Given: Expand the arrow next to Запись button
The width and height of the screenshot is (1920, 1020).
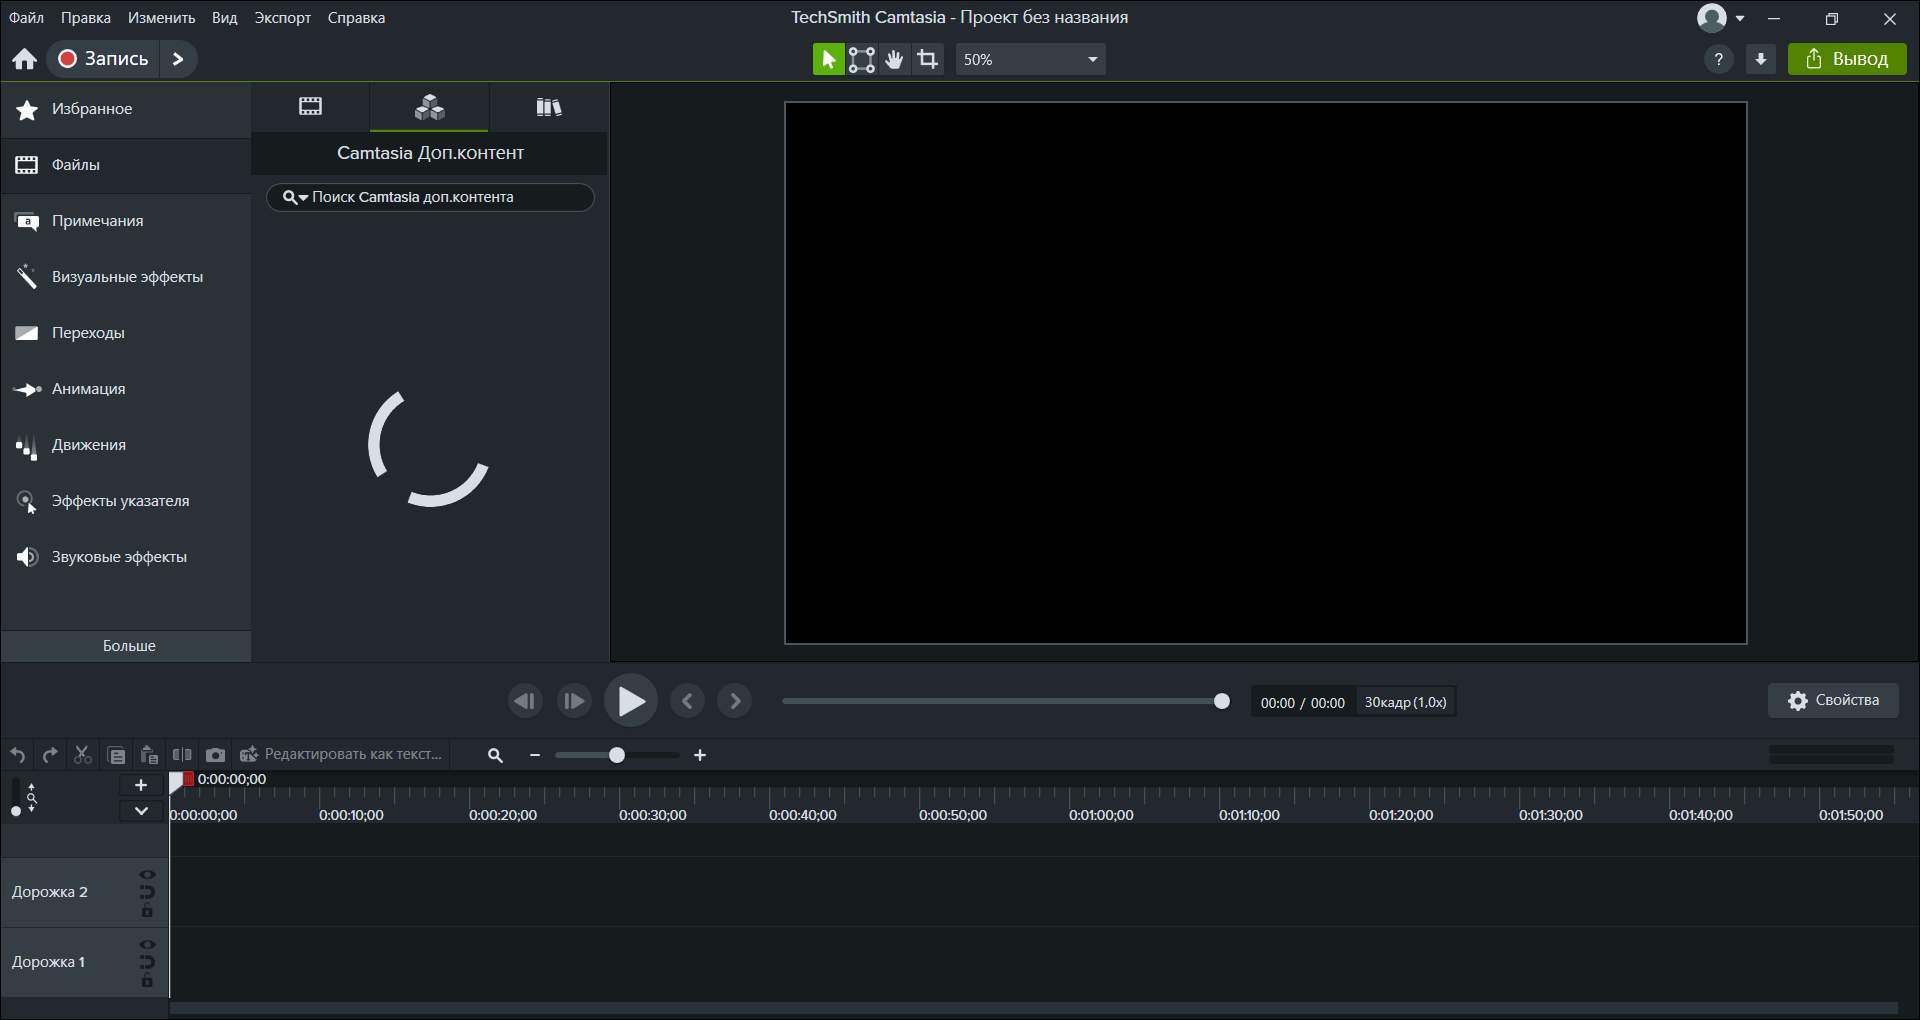Looking at the screenshot, I should point(178,59).
